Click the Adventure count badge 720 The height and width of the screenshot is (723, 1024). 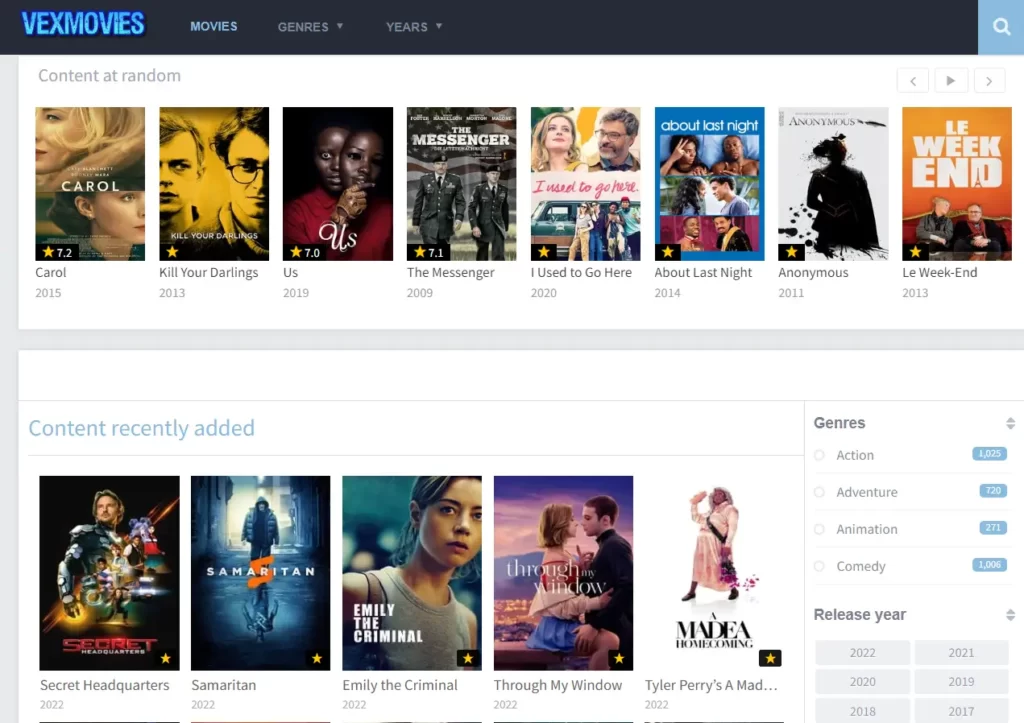pyautogui.click(x=993, y=490)
